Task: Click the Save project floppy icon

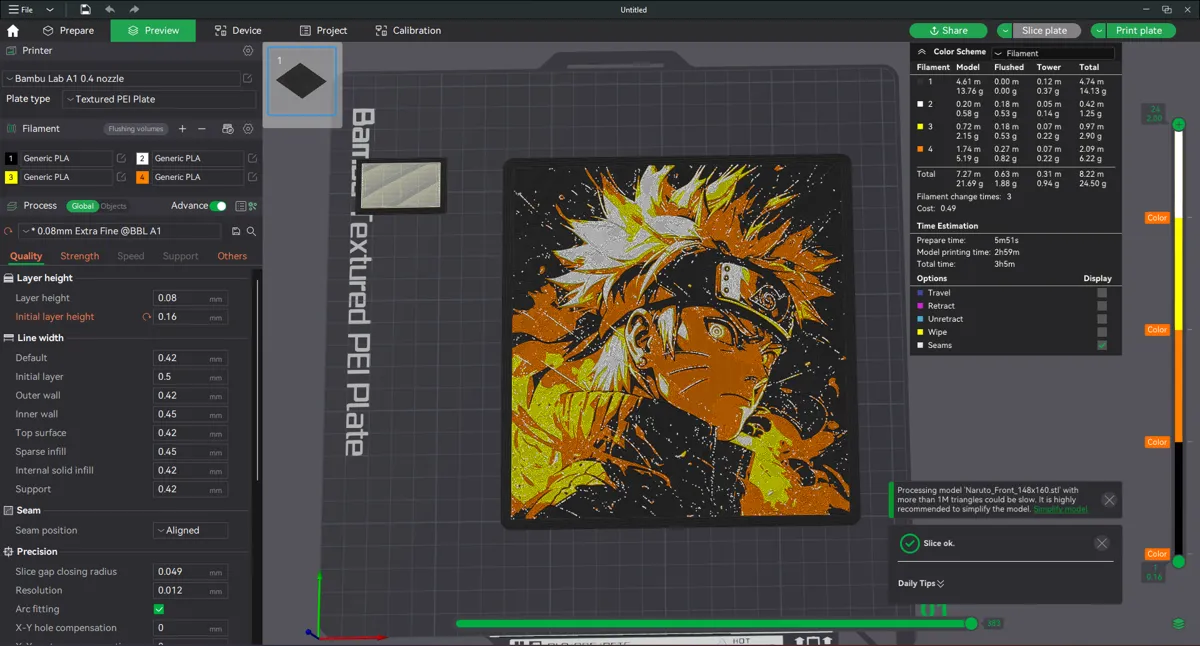Action: point(86,9)
